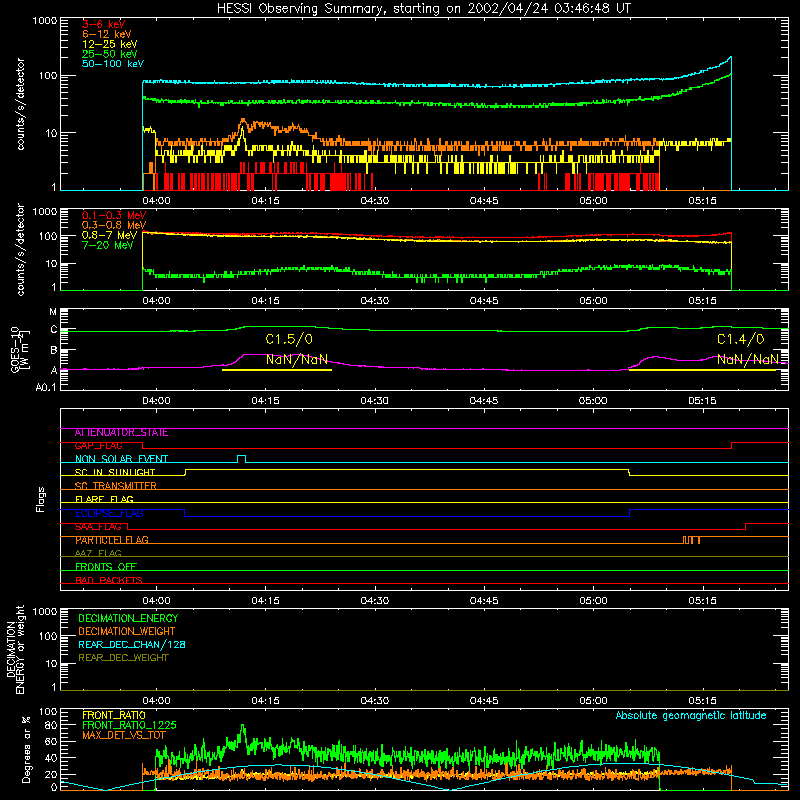This screenshot has width=800, height=800.
Task: Click the 04:45 tick under the MeV panel
Action: pos(484,301)
